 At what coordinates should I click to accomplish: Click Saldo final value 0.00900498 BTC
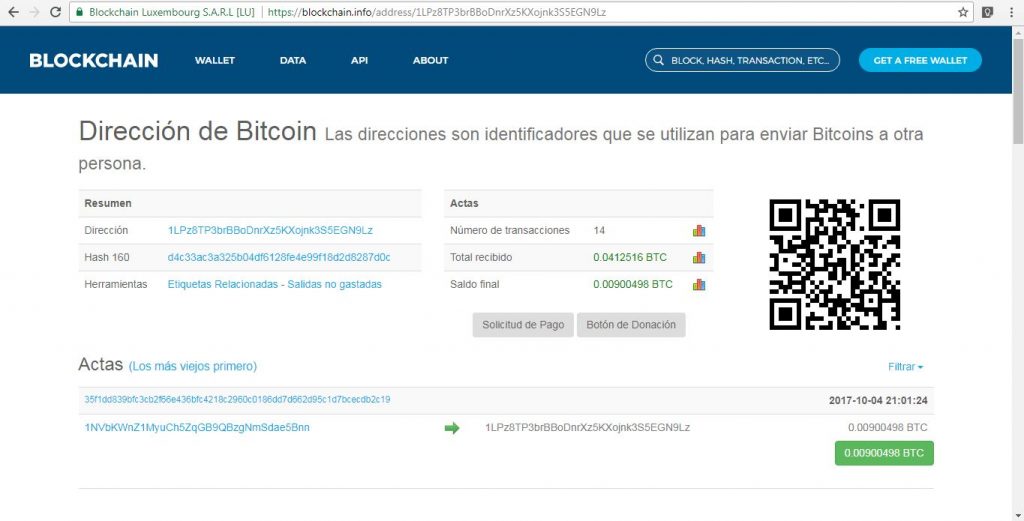pyautogui.click(x=633, y=285)
